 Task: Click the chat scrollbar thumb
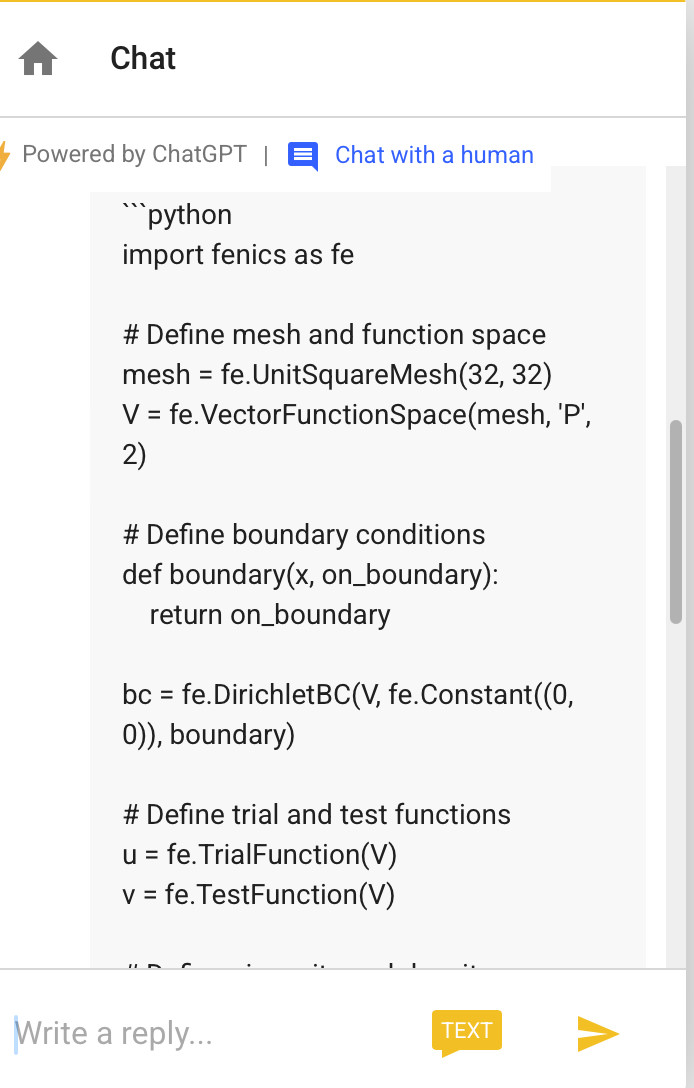(676, 522)
